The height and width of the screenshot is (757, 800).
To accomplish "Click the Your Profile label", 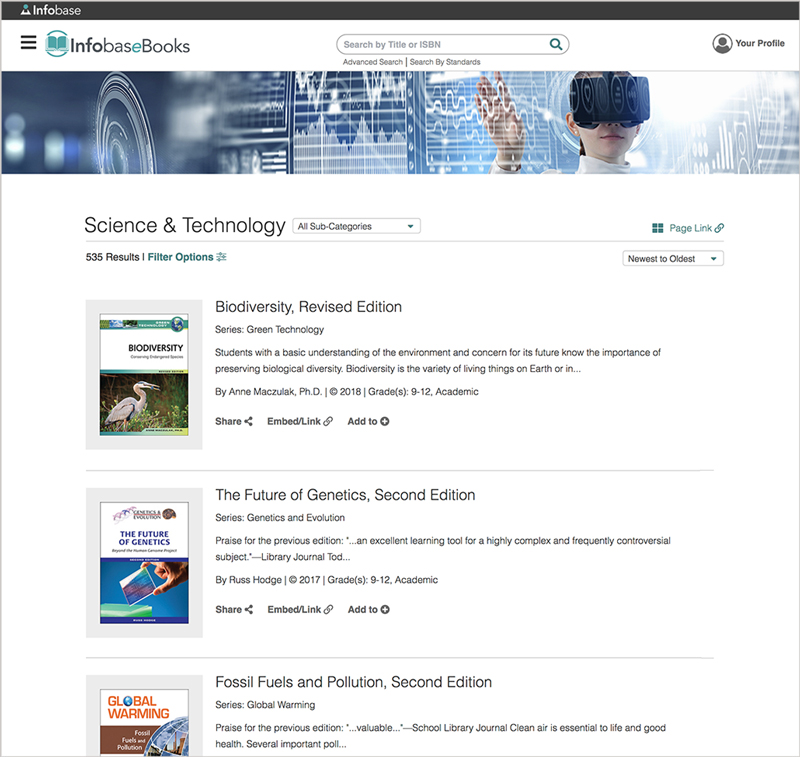I will [760, 43].
